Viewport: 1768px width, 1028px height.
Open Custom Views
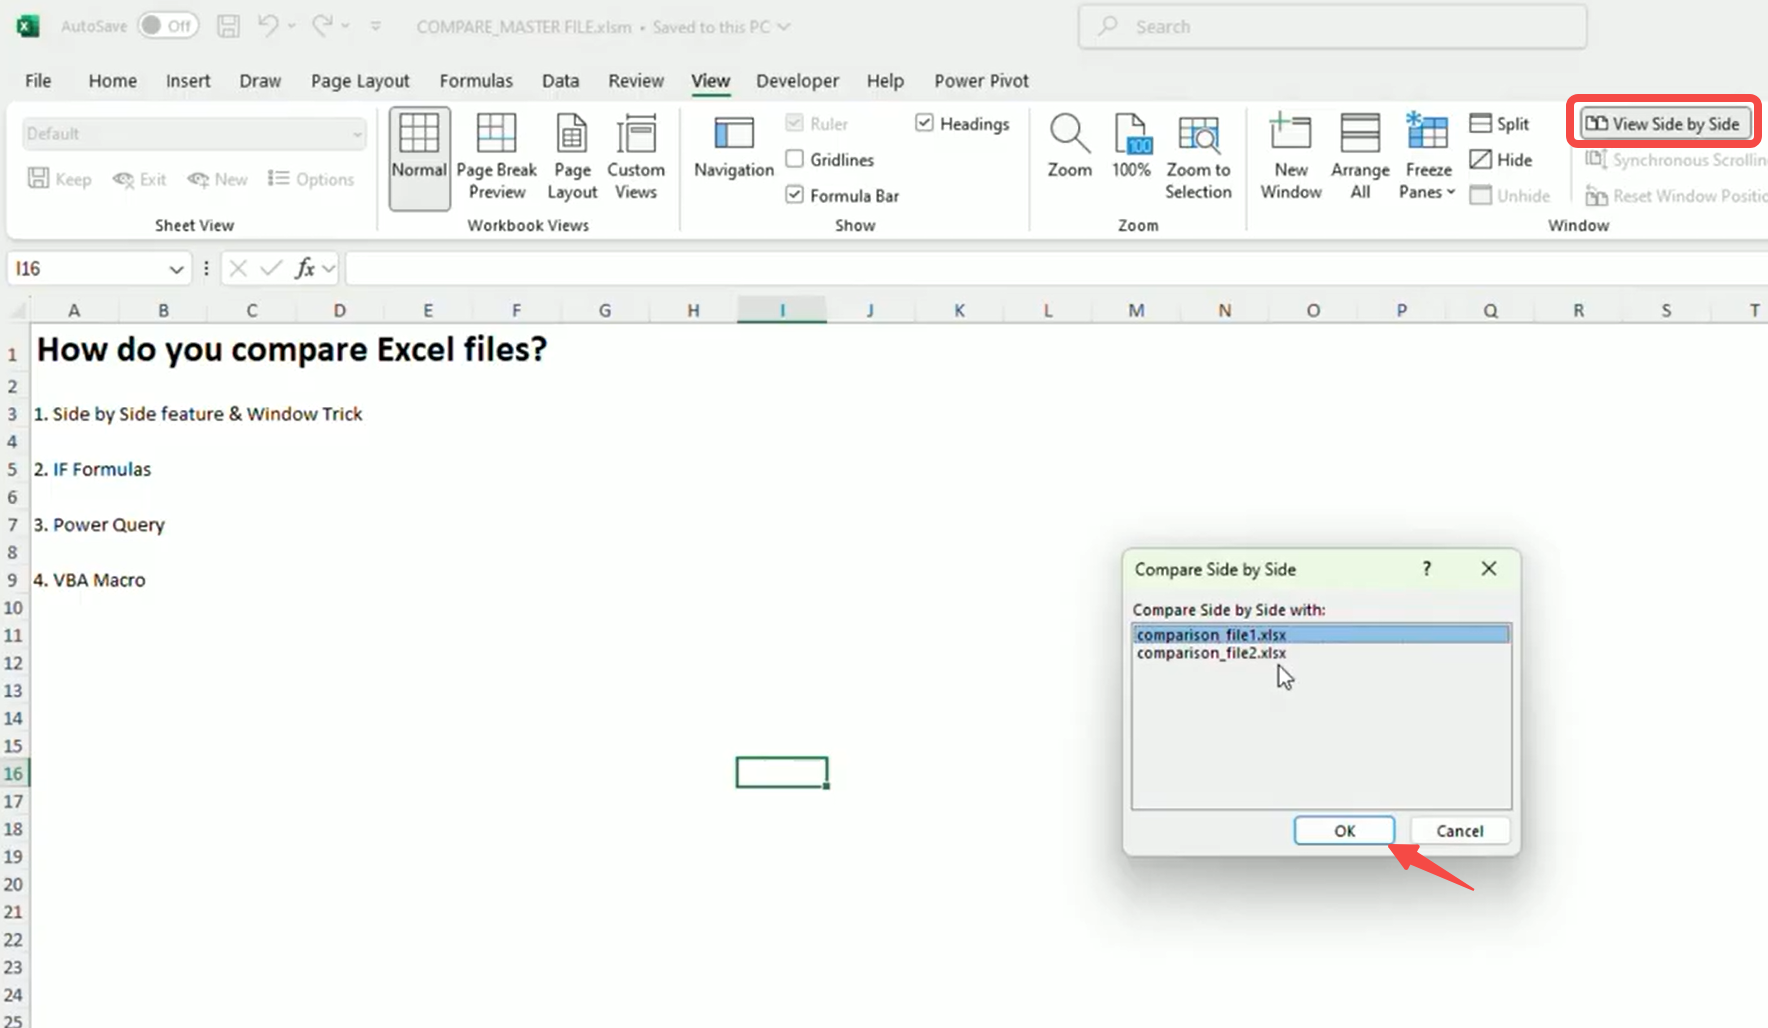coord(636,158)
